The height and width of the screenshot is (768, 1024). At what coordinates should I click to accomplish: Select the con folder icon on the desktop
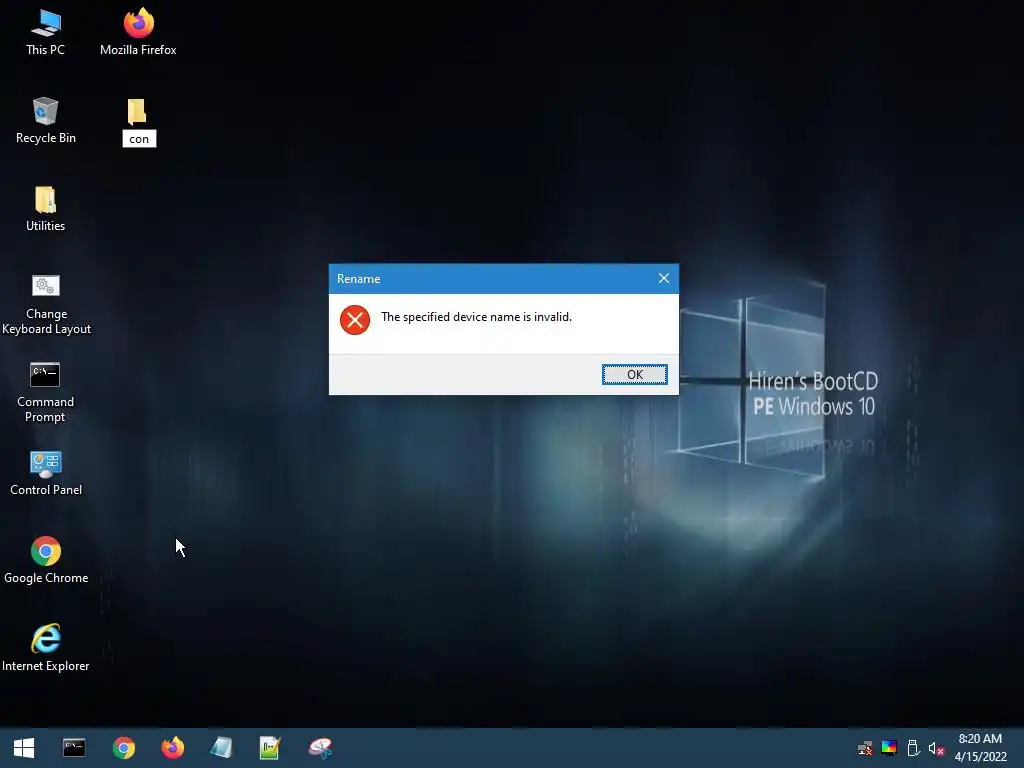[136, 112]
